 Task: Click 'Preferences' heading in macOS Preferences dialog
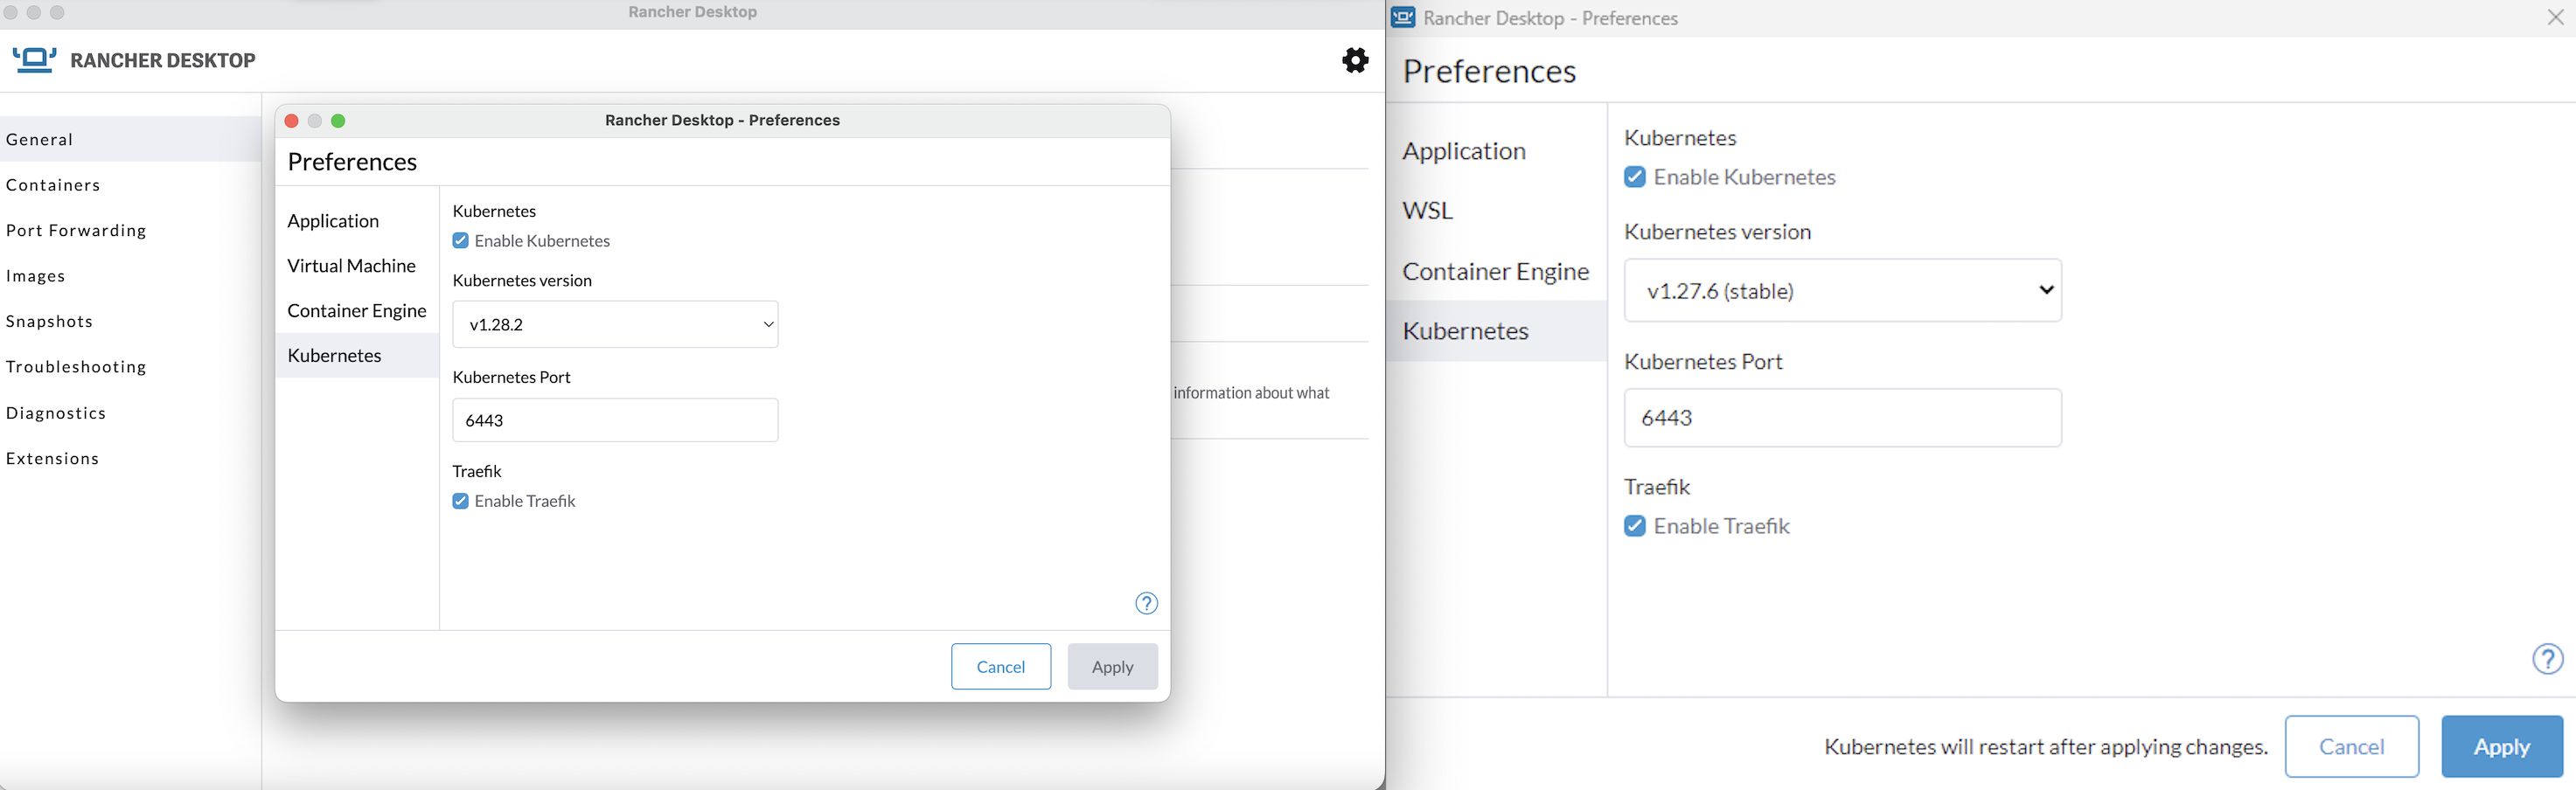pos(352,162)
